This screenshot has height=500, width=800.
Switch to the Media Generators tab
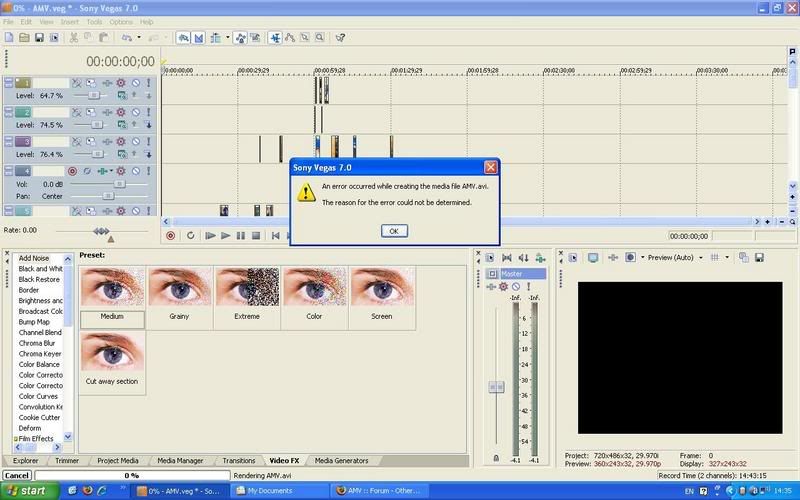click(341, 461)
